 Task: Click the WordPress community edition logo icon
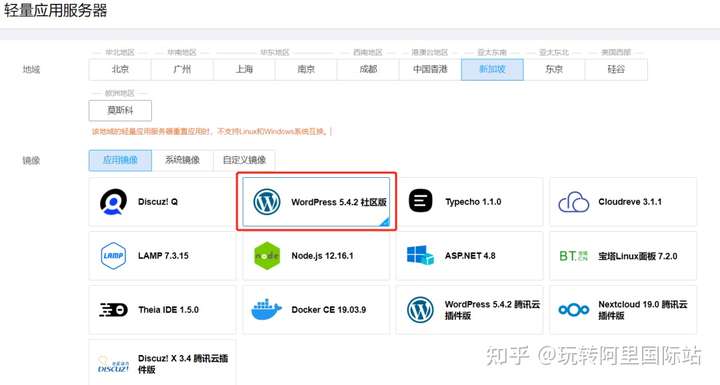tap(267, 202)
